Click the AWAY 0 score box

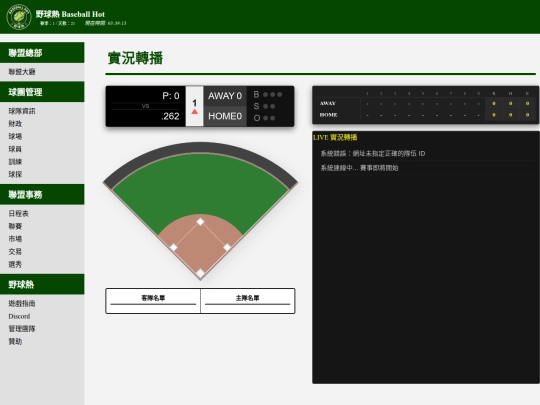(225, 96)
